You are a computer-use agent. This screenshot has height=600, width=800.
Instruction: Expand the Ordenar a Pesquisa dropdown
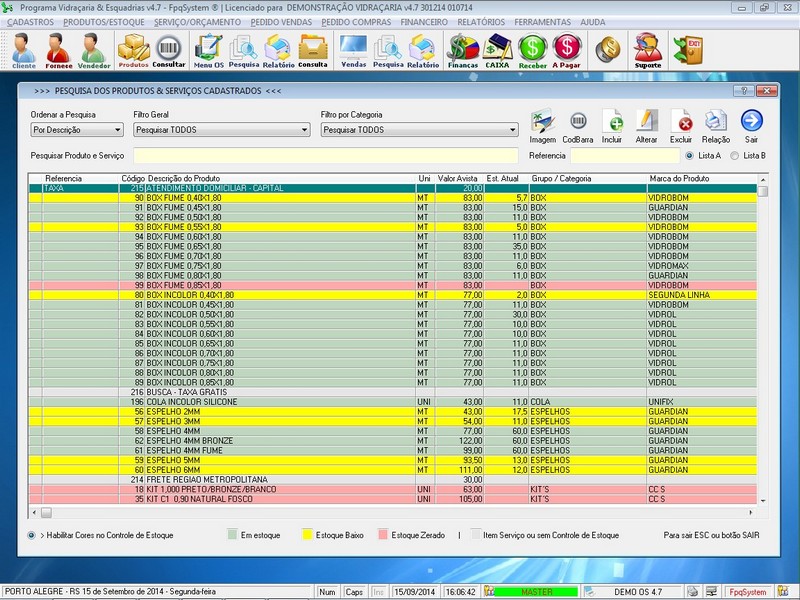[x=117, y=130]
